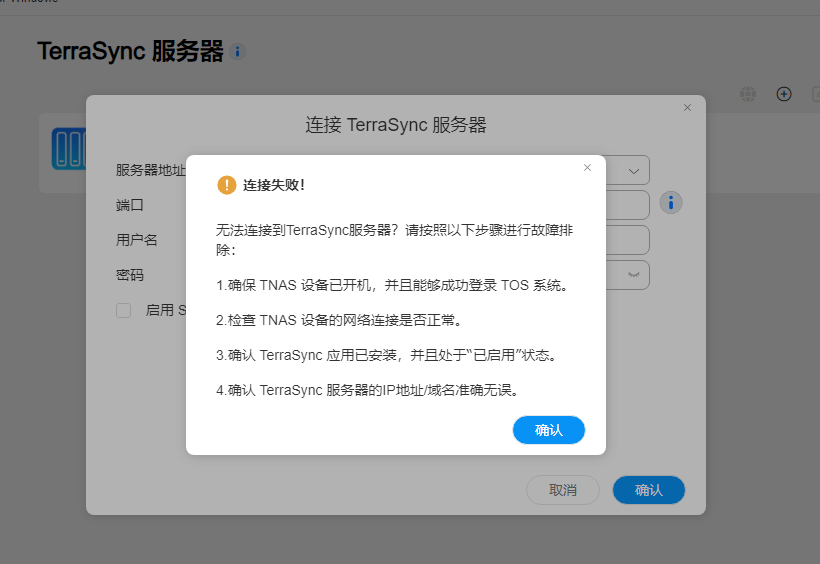Click text '2.检查 TNAS 设备的网络连接是否正常。'
The image size is (820, 564).
coord(340,320)
